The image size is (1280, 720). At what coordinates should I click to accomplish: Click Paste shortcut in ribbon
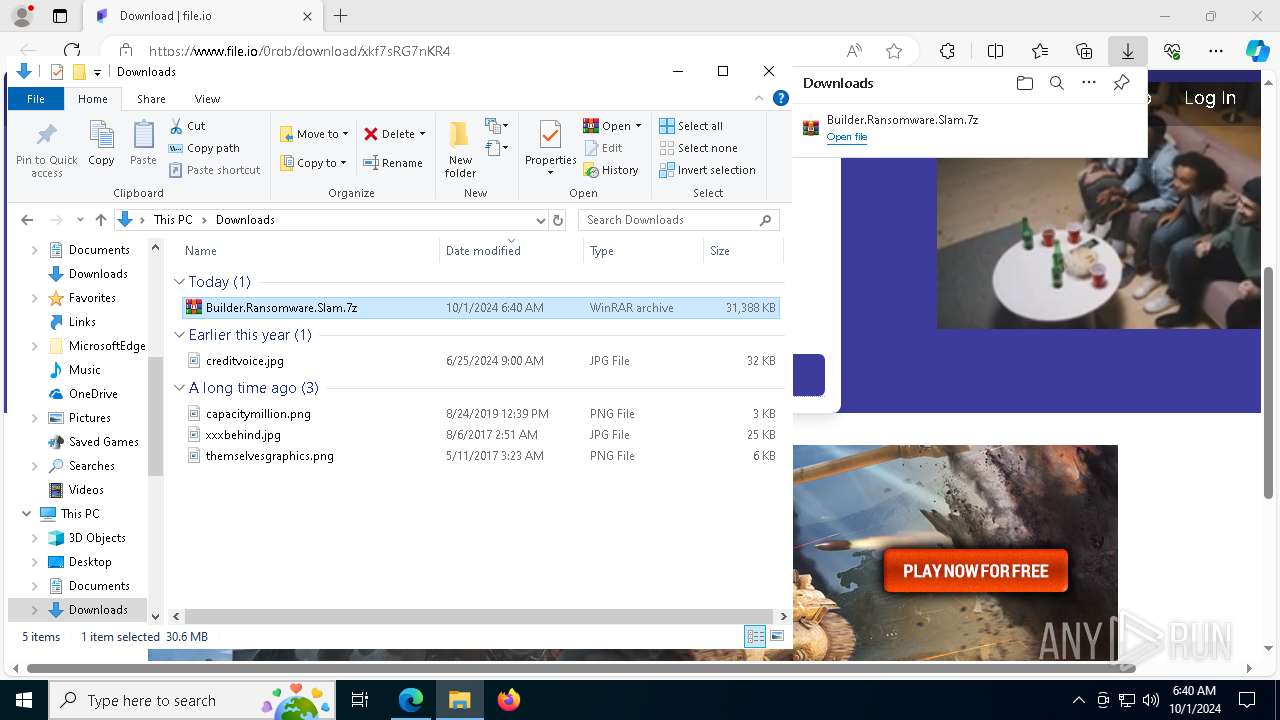tap(214, 170)
